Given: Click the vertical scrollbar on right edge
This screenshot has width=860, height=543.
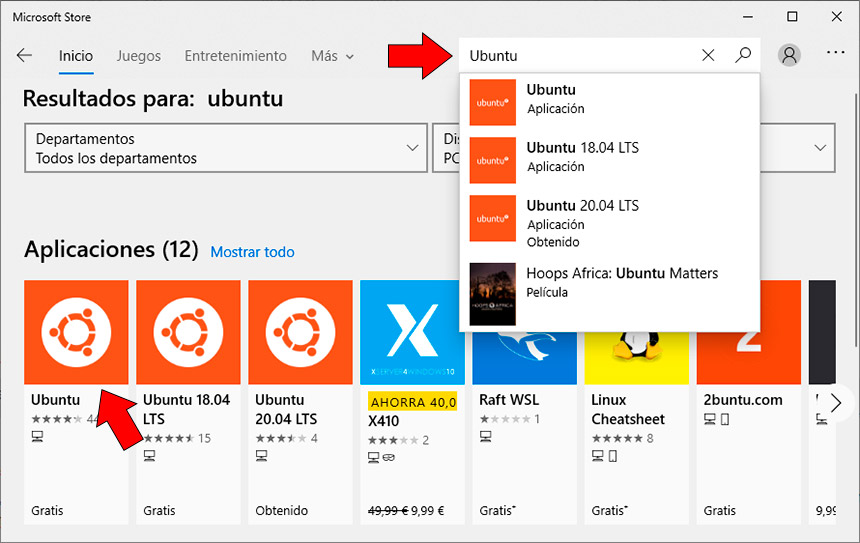Looking at the screenshot, I should pyautogui.click(x=856, y=219).
